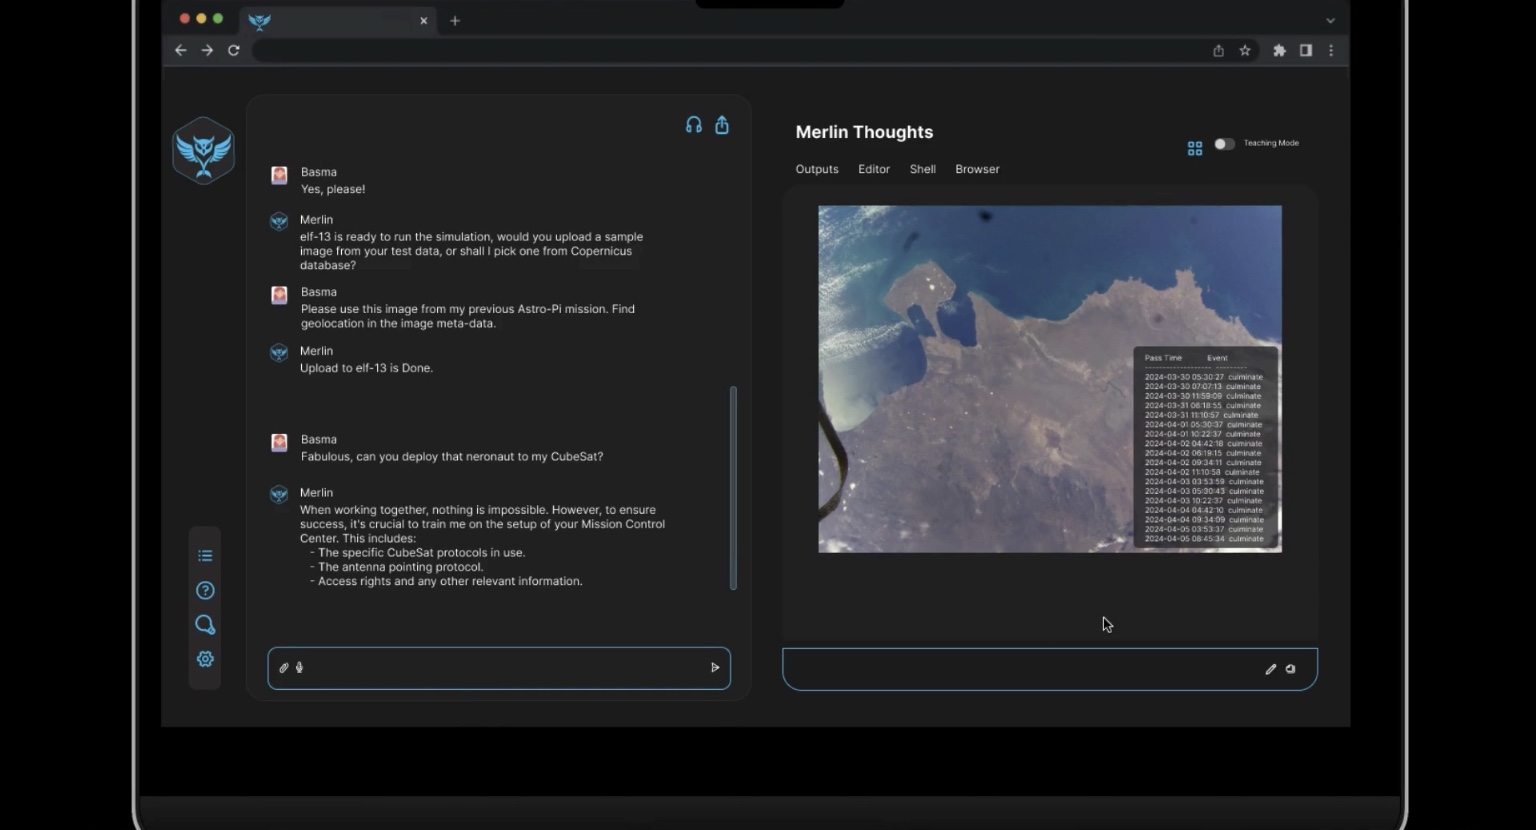Start voice input with the microphone icon
1536x830 pixels.
pyautogui.click(x=299, y=668)
